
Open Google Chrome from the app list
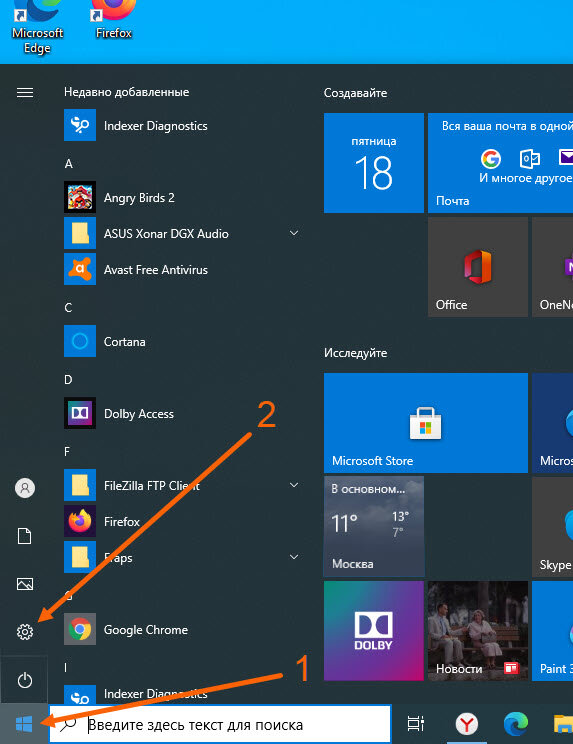click(183, 630)
